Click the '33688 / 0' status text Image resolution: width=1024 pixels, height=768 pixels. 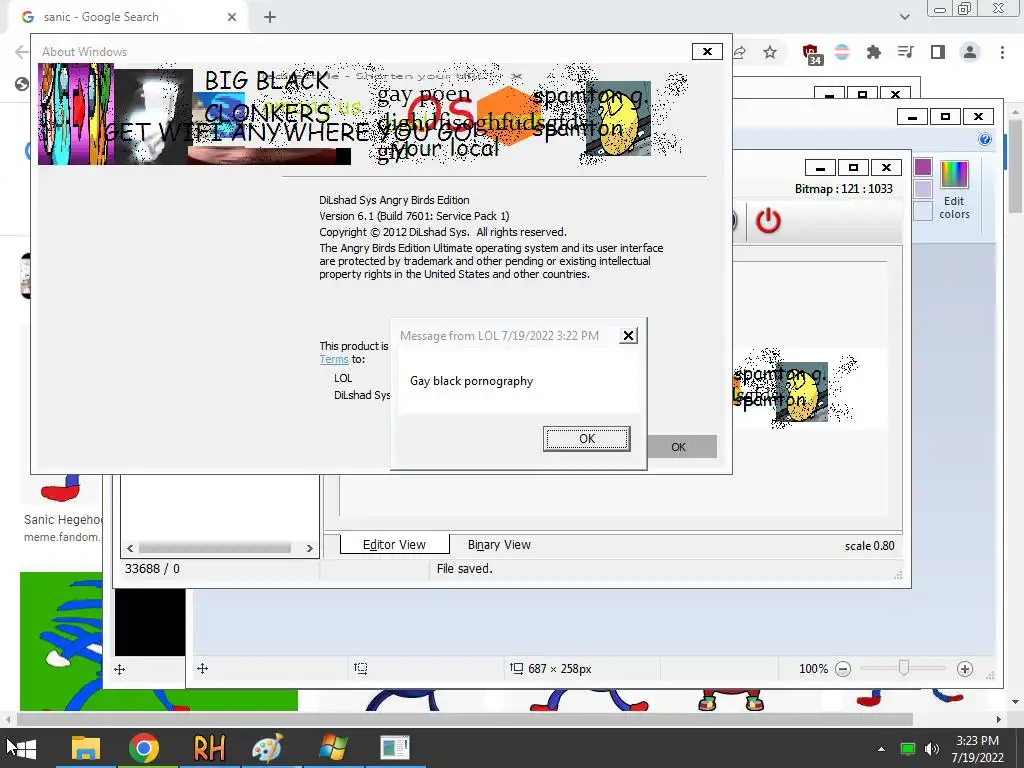[x=152, y=569]
